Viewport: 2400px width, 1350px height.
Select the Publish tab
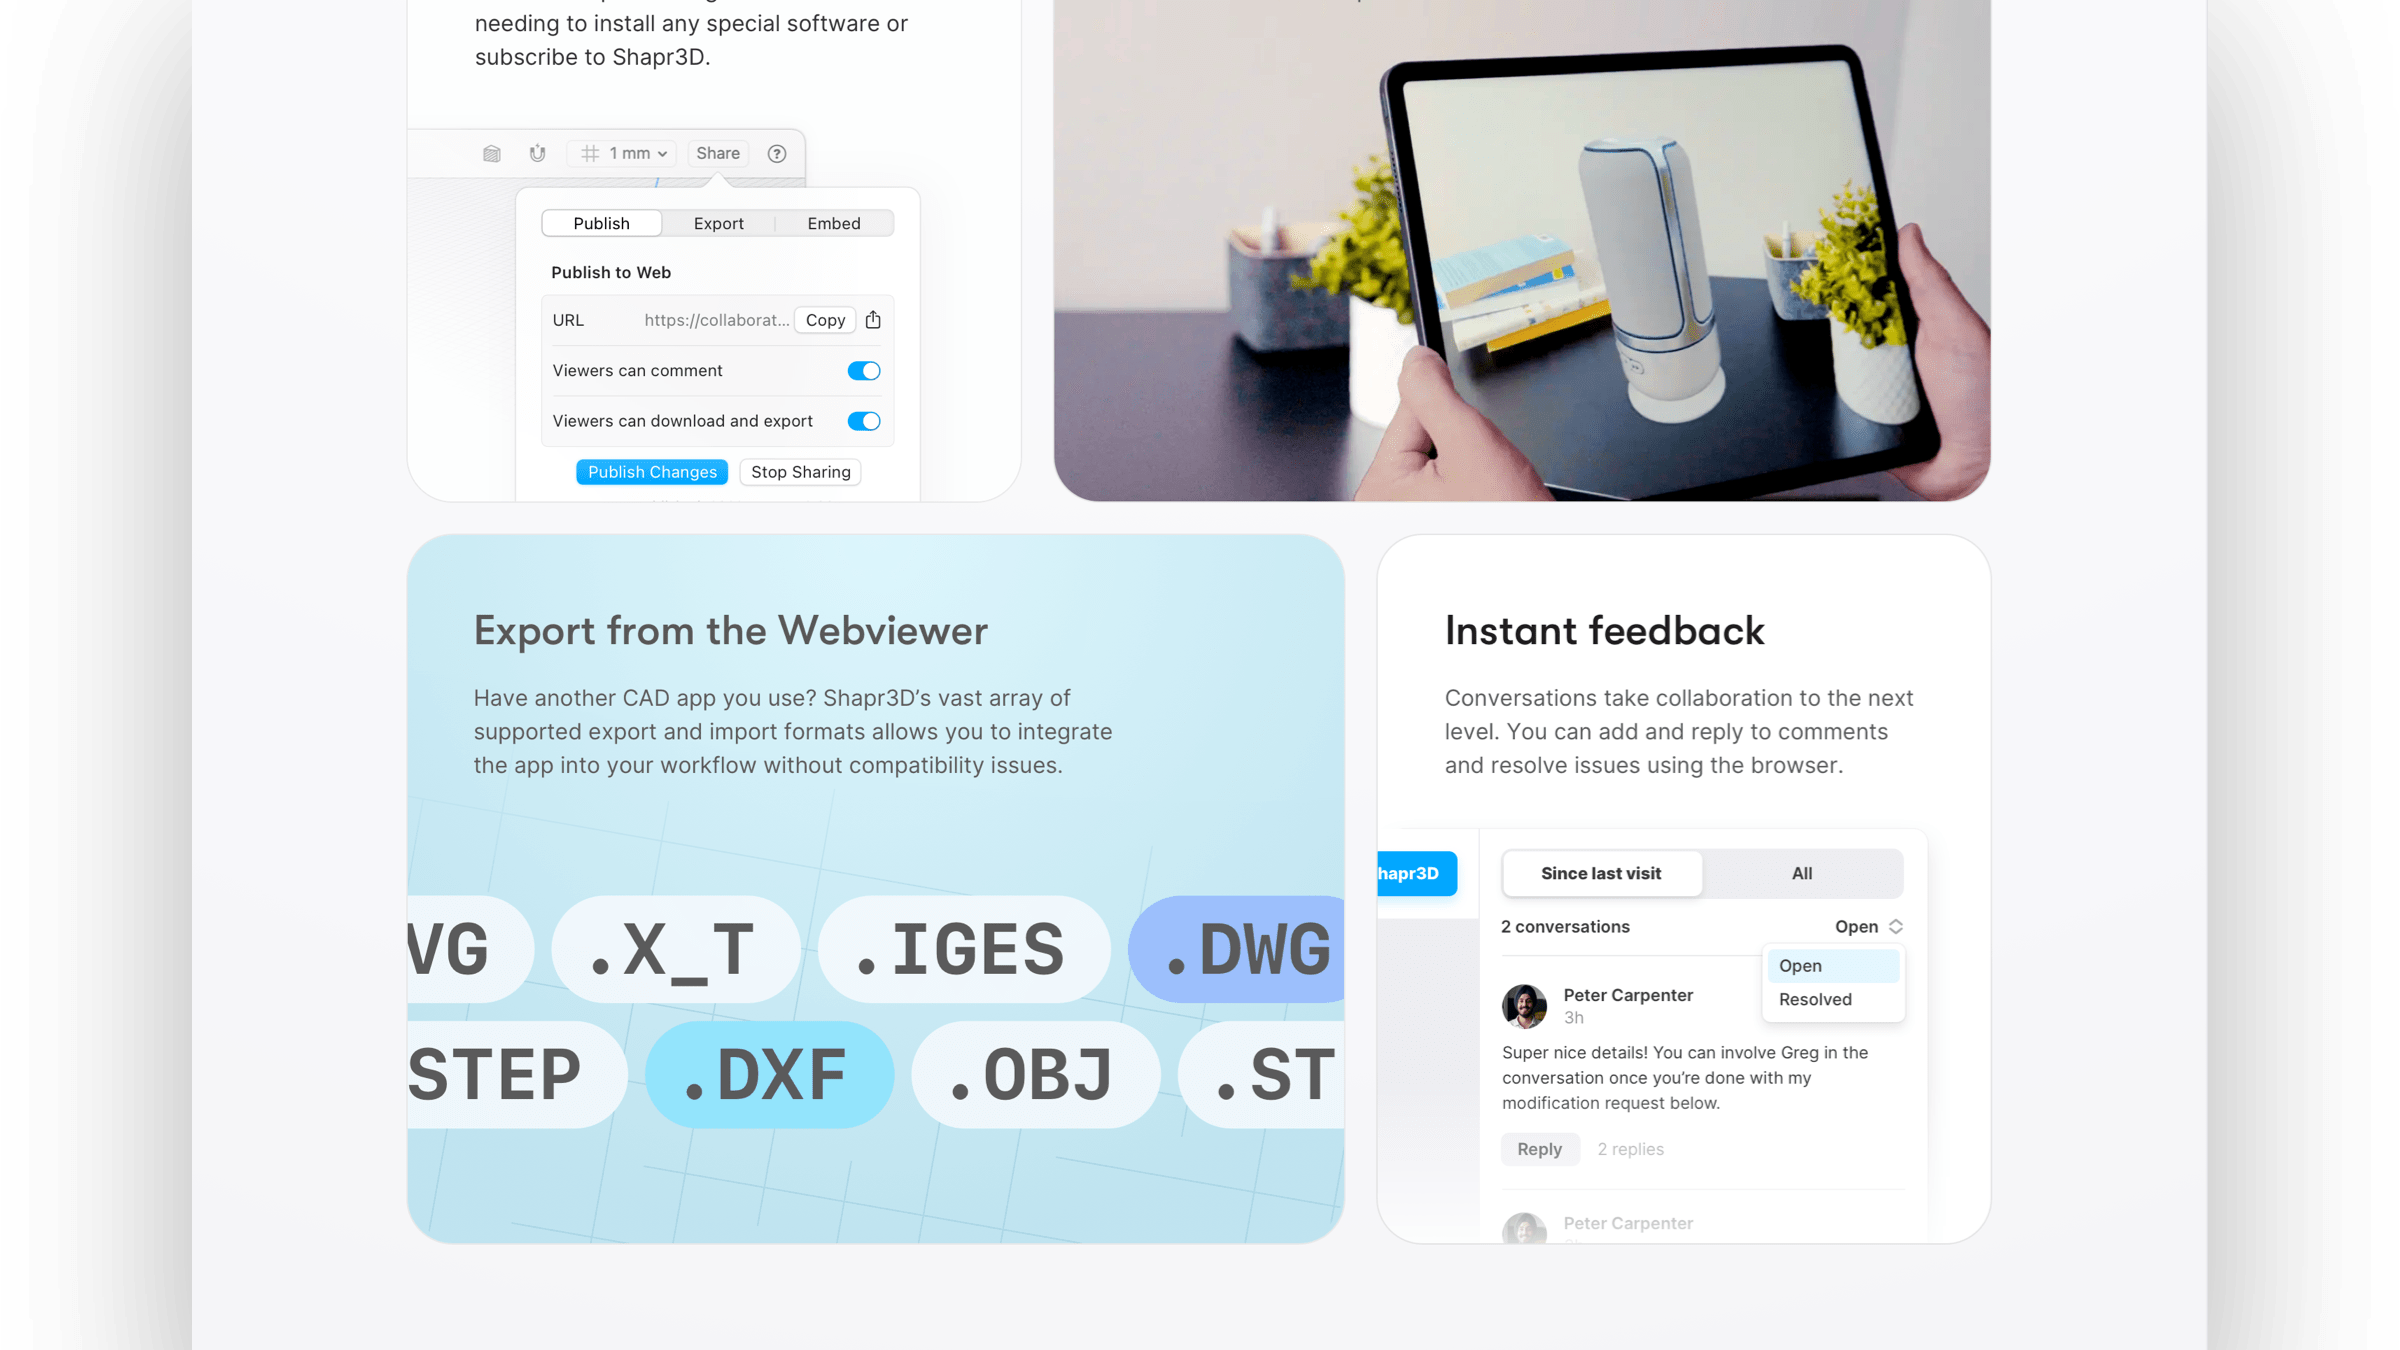602,223
